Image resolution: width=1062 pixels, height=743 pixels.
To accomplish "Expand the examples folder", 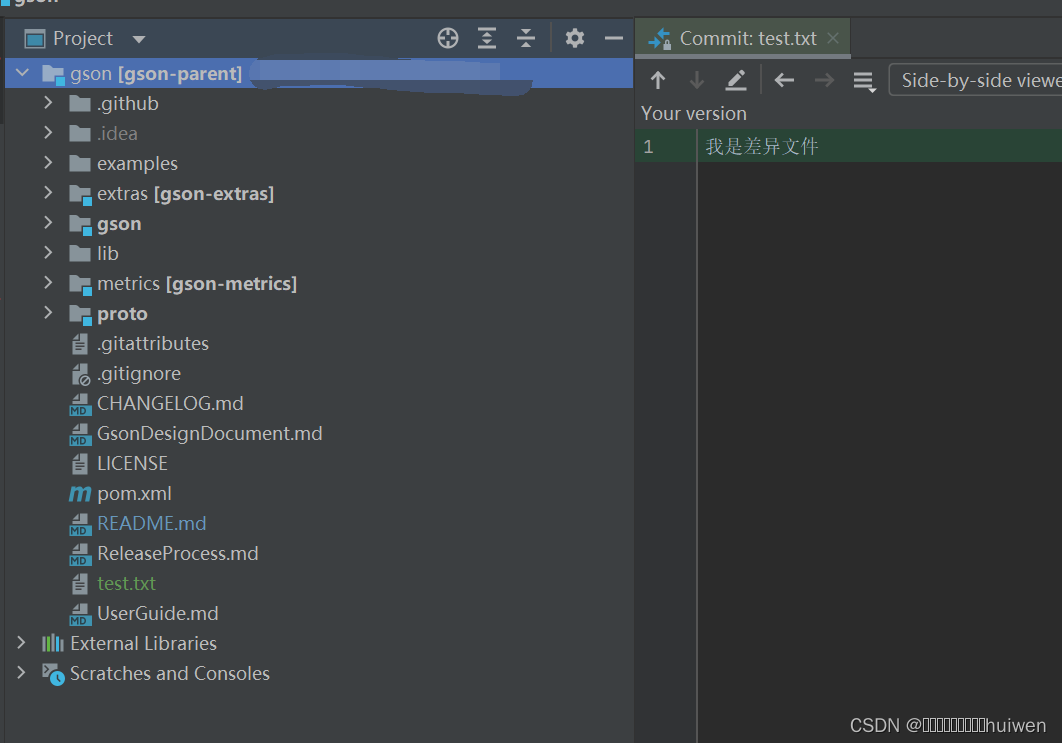I will (48, 162).
